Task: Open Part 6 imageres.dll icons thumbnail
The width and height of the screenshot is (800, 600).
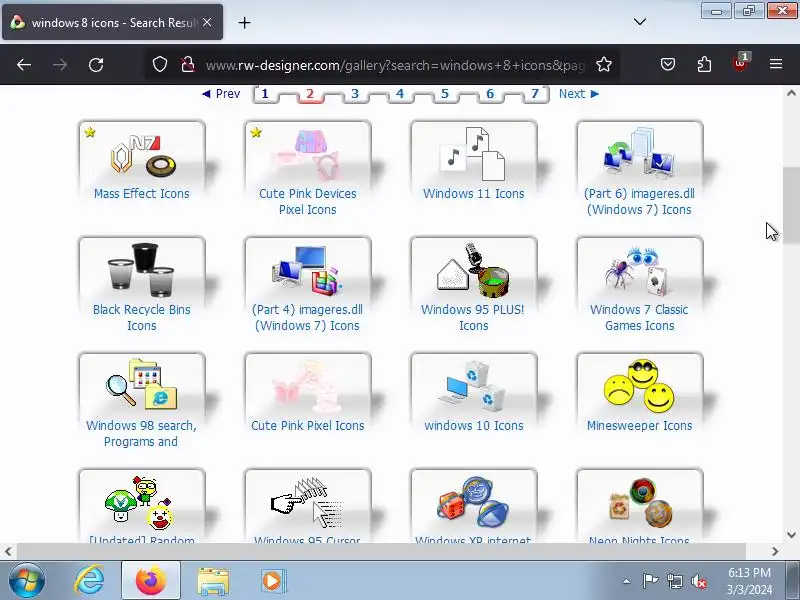Action: point(640,154)
